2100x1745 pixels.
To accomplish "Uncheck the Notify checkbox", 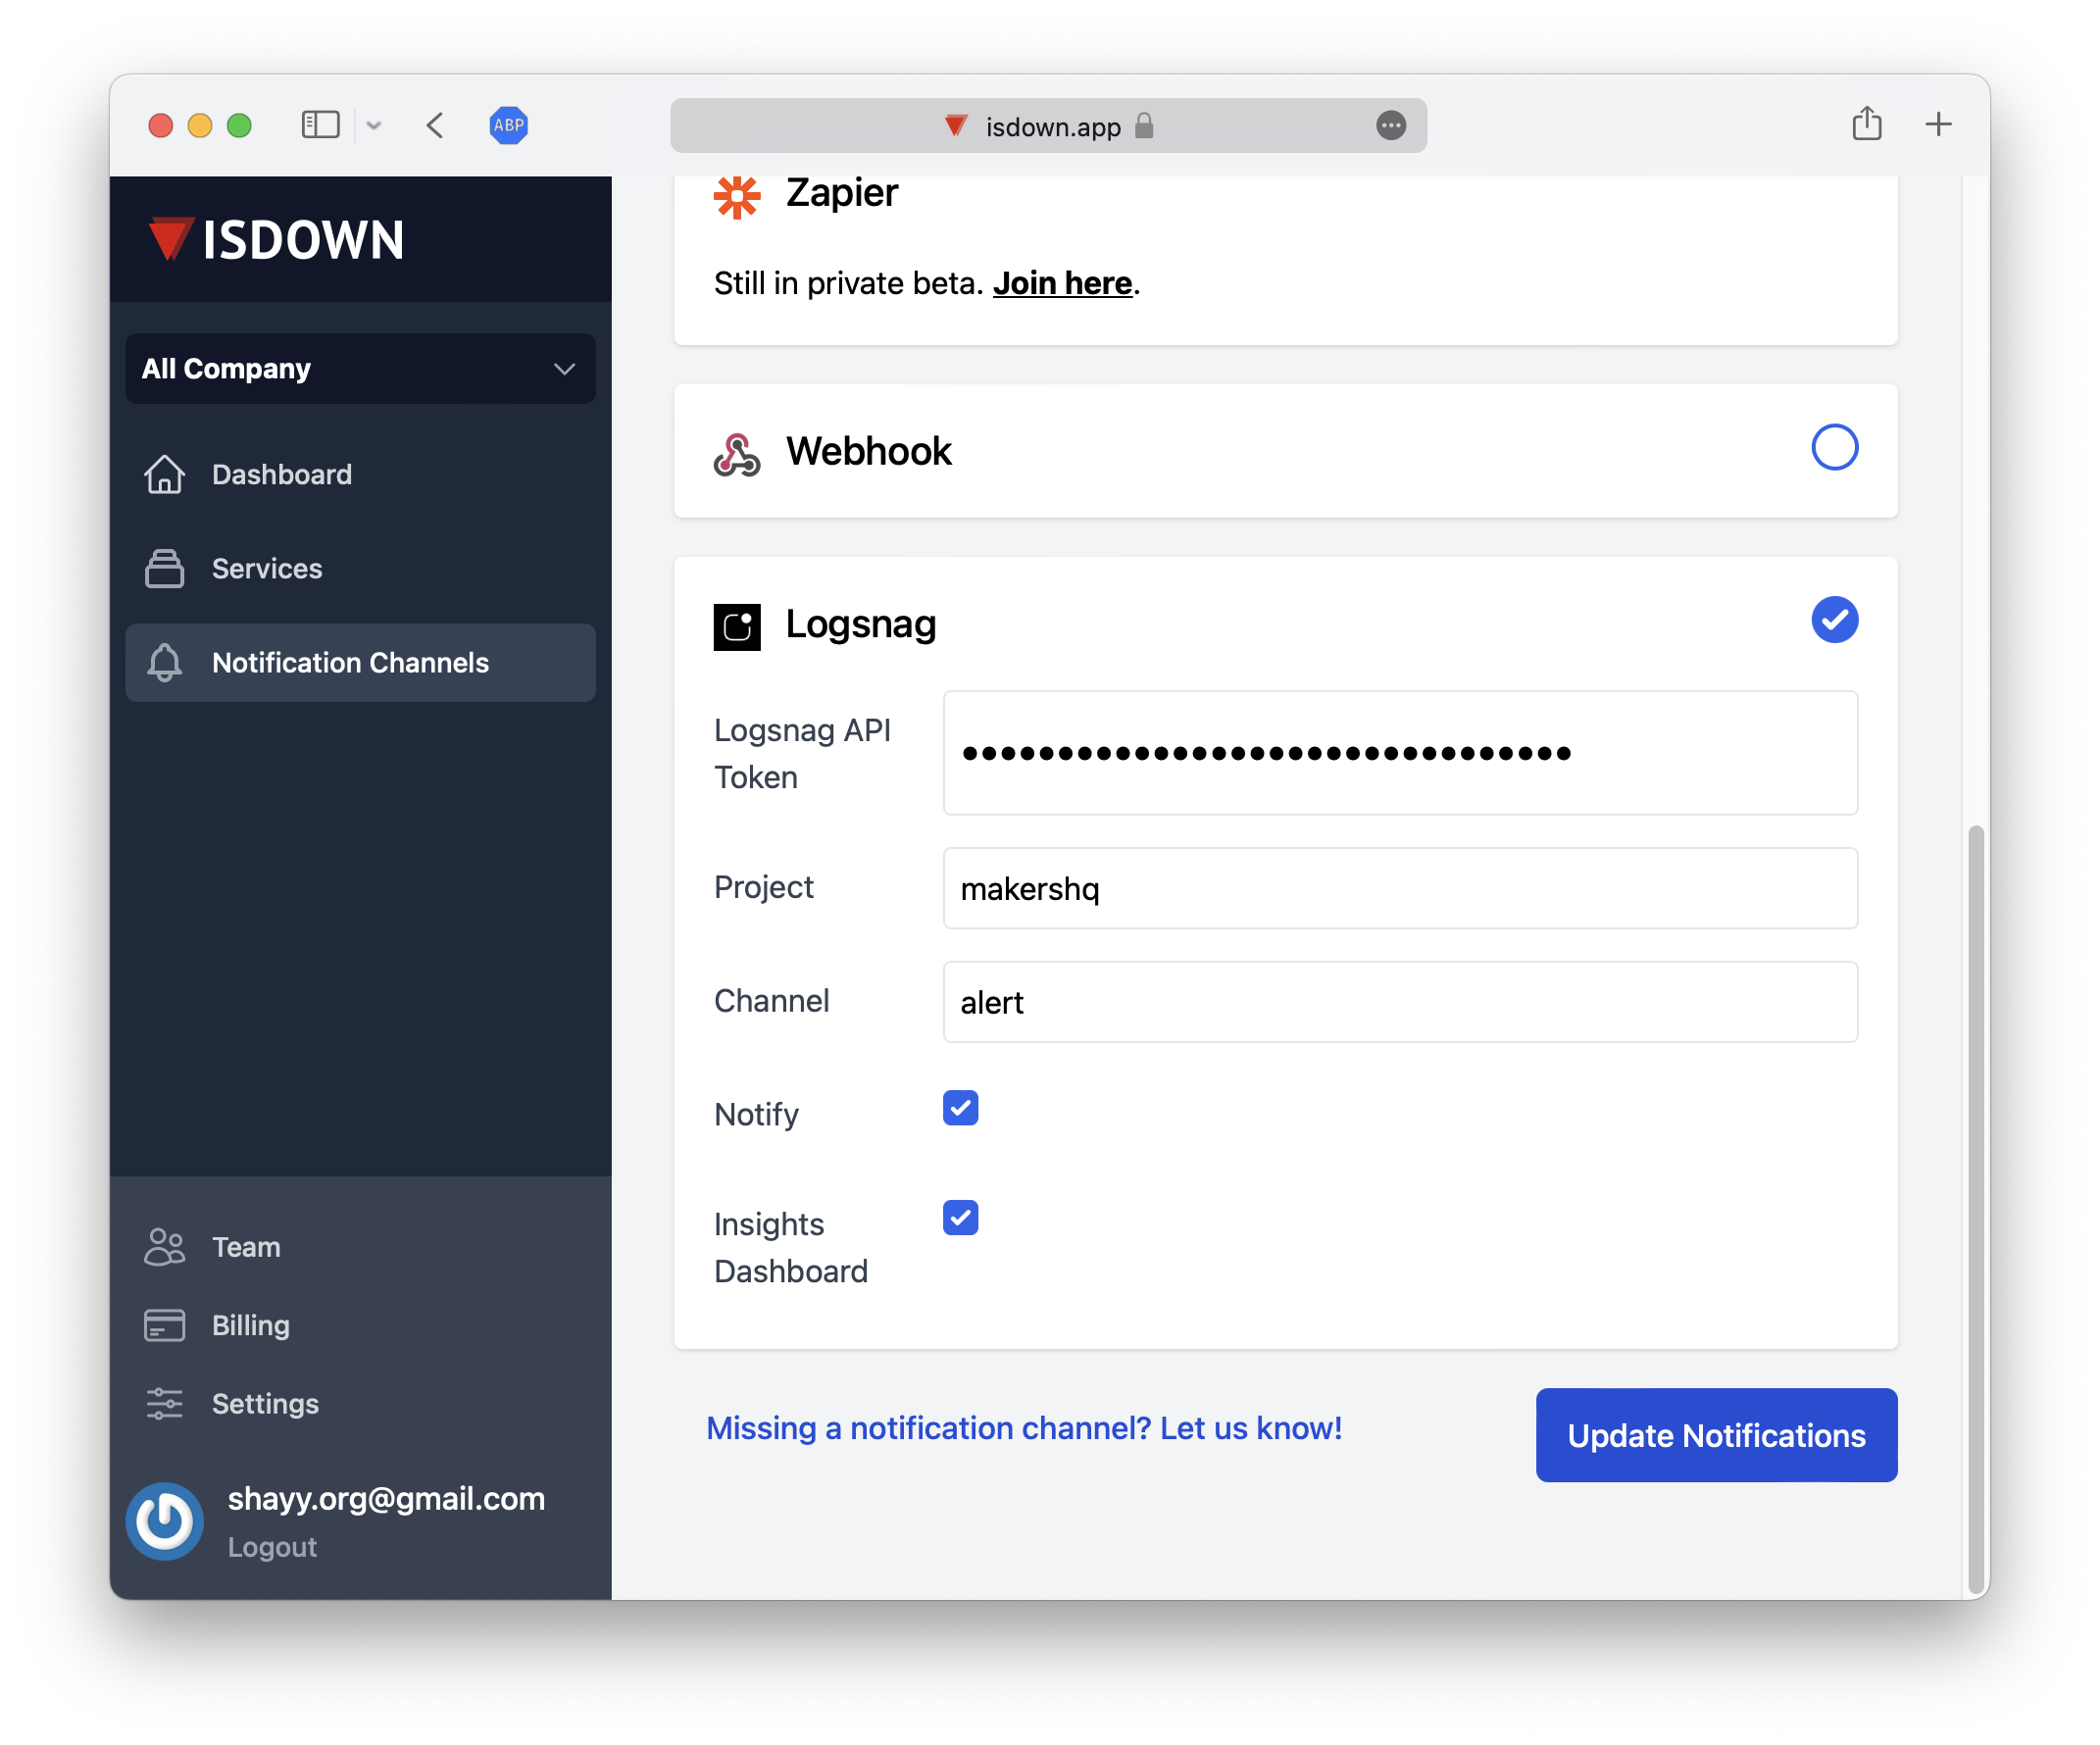I will pyautogui.click(x=960, y=1108).
